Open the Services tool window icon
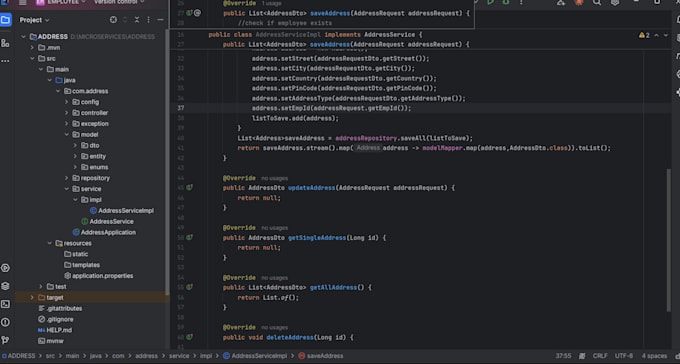 5,268
